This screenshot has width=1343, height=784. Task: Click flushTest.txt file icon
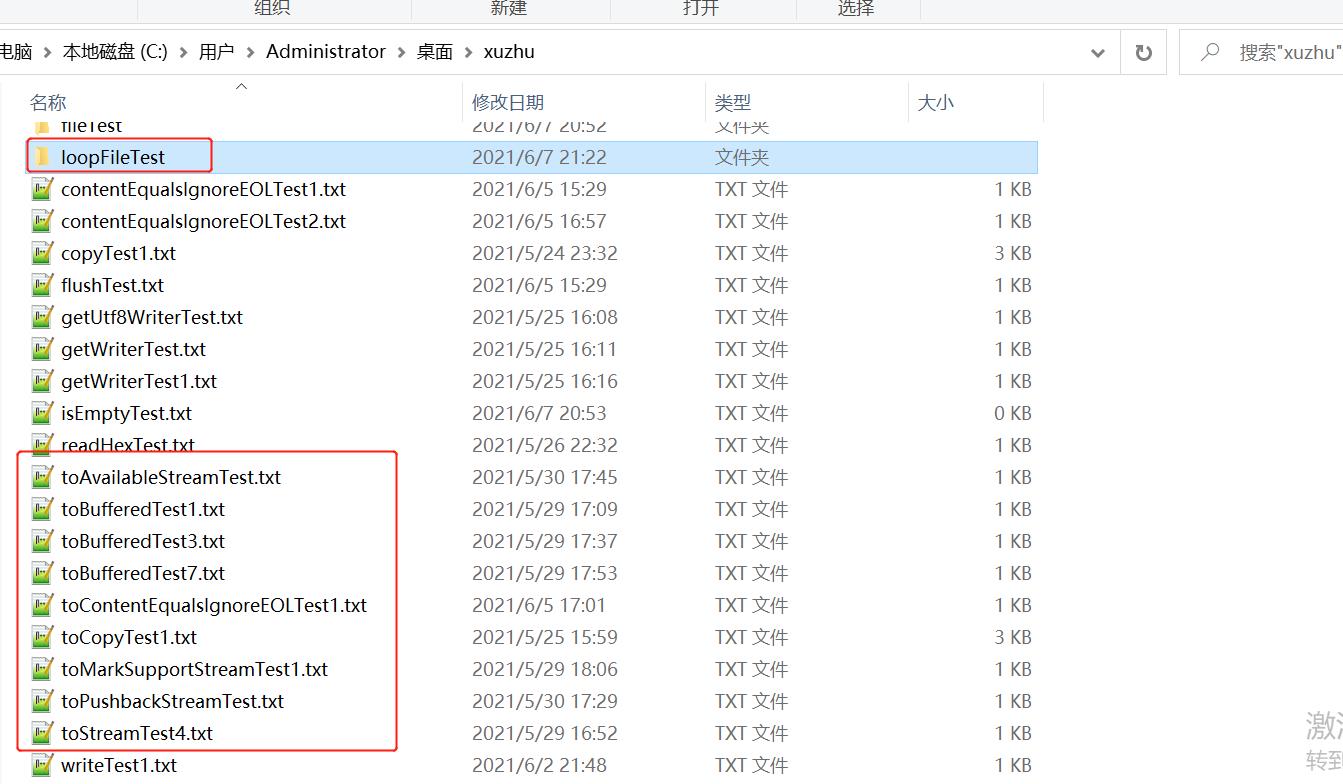coord(42,285)
